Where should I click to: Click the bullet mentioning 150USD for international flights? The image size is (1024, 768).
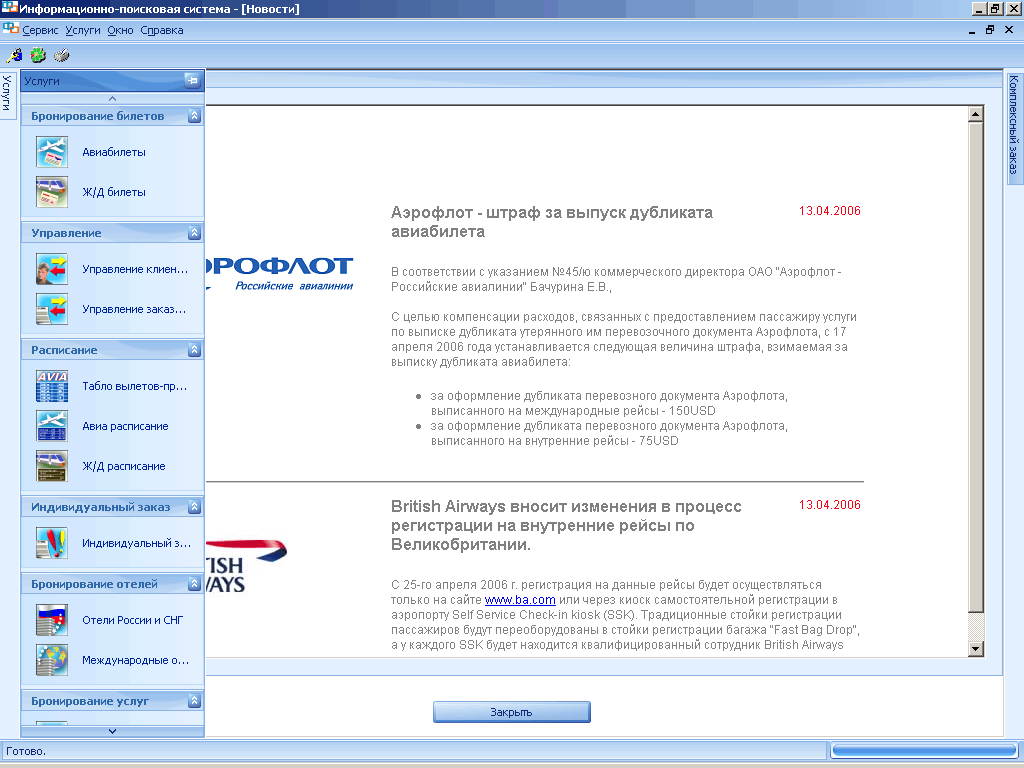pos(609,403)
